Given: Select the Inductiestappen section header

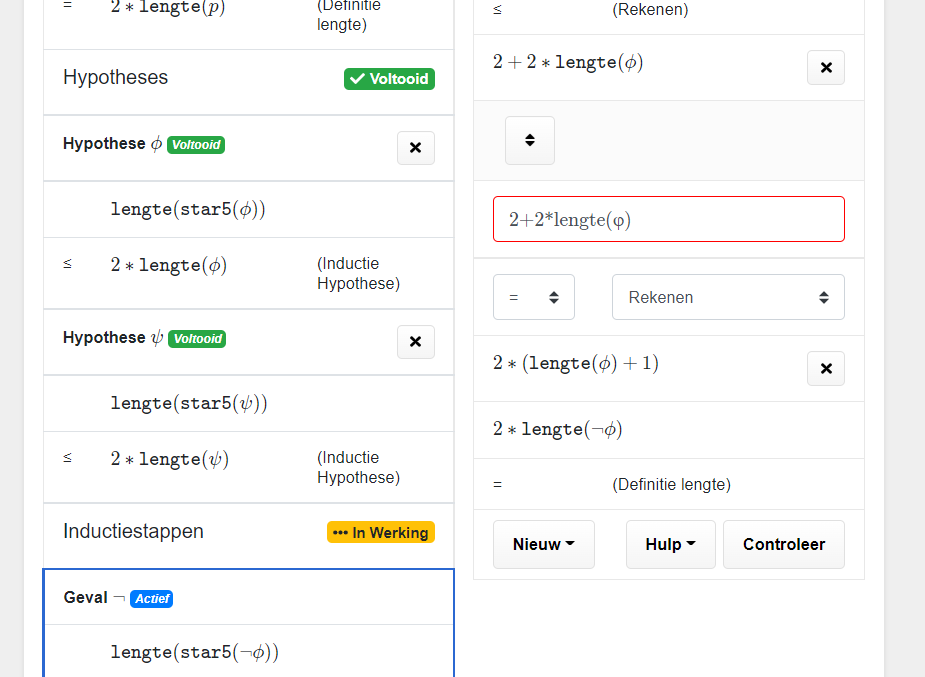Looking at the screenshot, I should 133,531.
